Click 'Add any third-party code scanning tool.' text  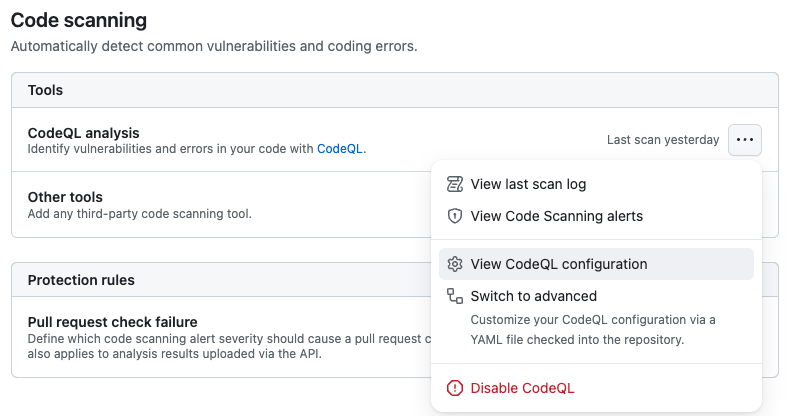(x=140, y=214)
